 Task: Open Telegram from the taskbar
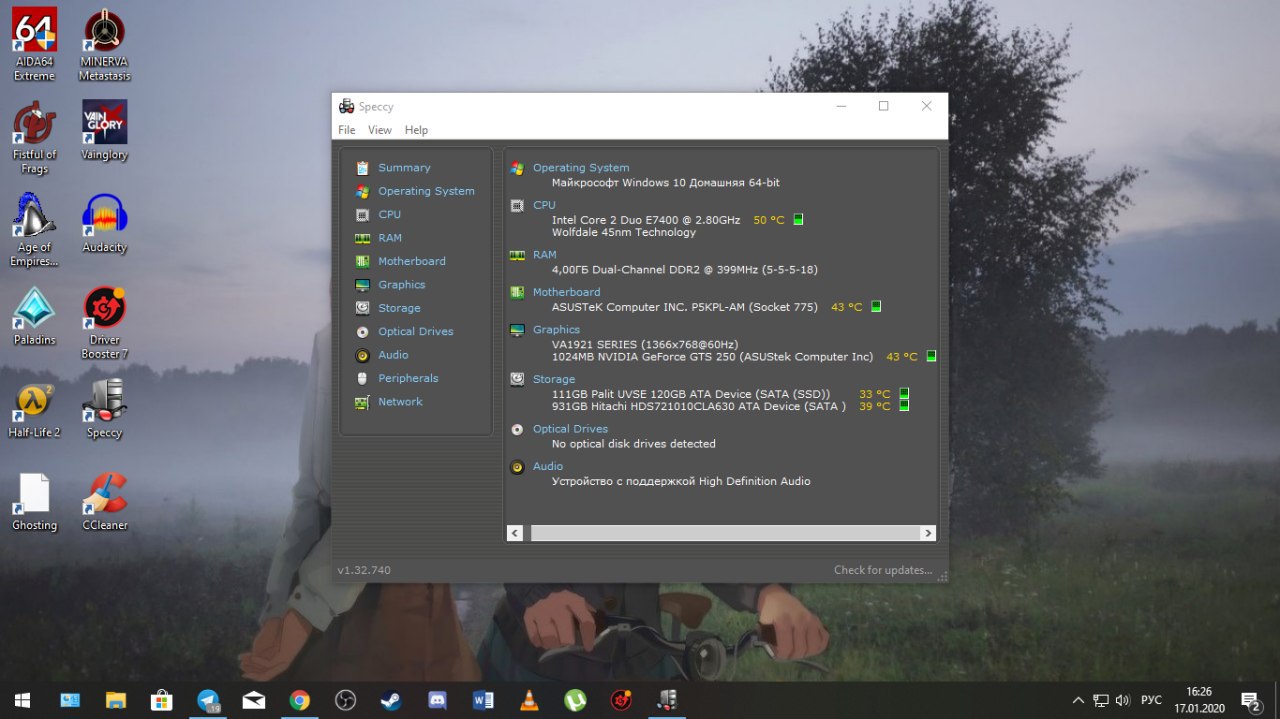[x=208, y=700]
